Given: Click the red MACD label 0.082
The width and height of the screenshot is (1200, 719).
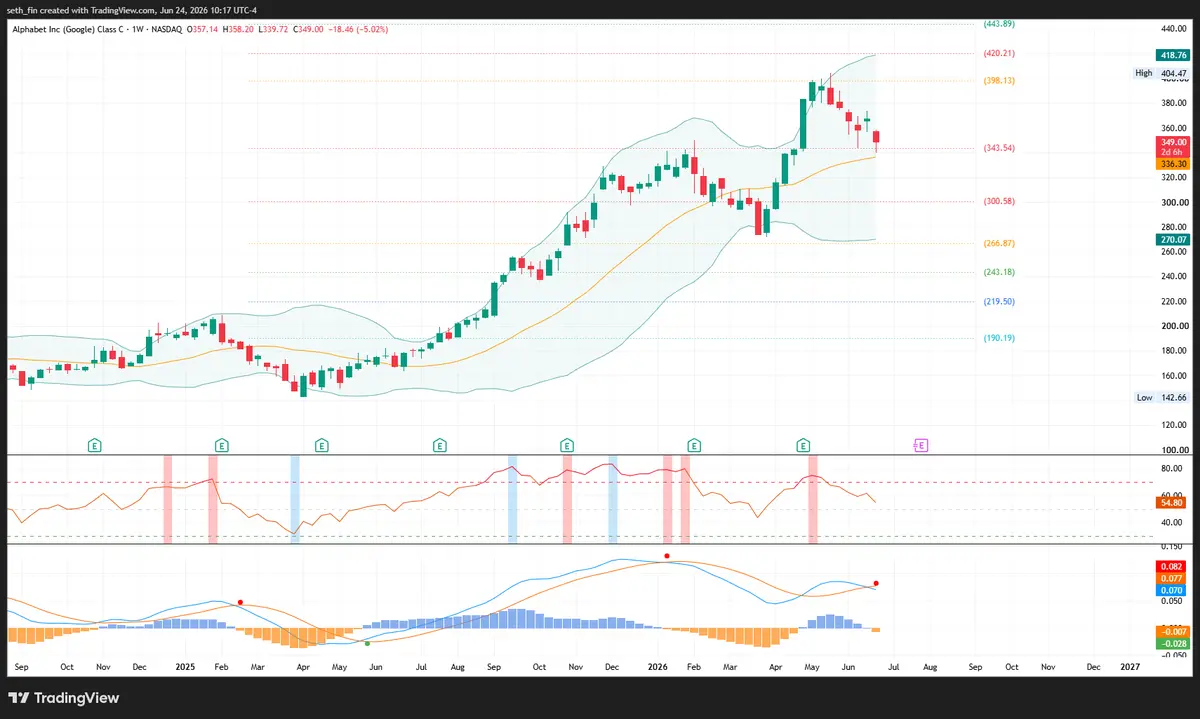Looking at the screenshot, I should coord(1172,566).
